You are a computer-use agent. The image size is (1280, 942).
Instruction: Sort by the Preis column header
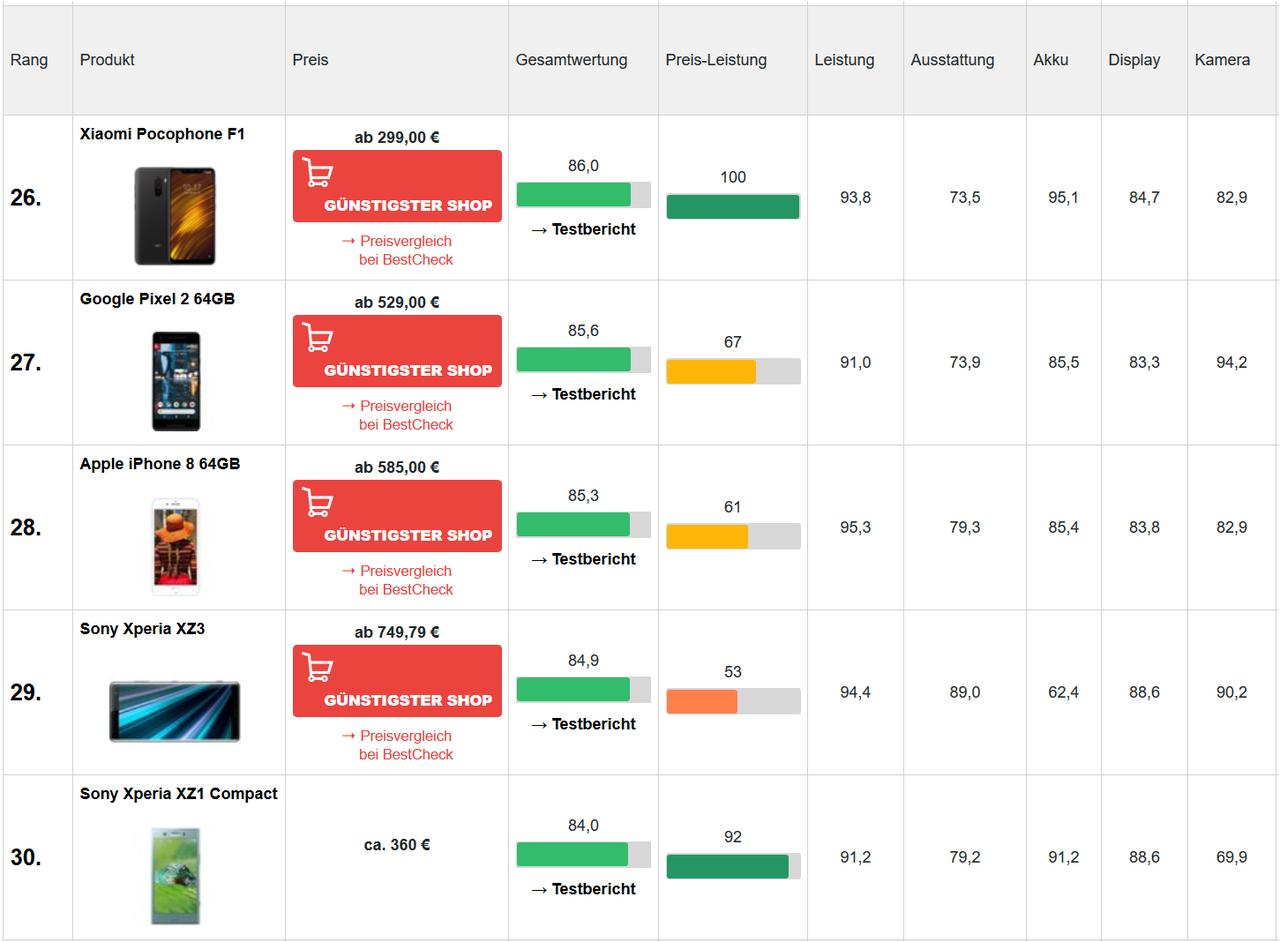(310, 60)
